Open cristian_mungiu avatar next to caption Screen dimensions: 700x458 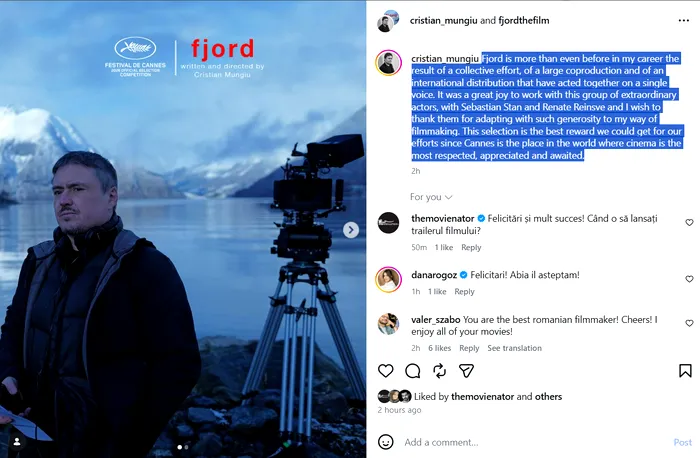(x=388, y=63)
